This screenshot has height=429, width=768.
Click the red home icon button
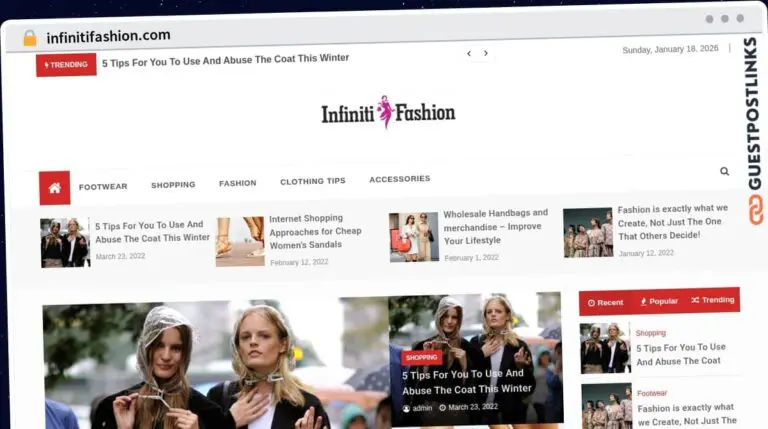click(55, 188)
